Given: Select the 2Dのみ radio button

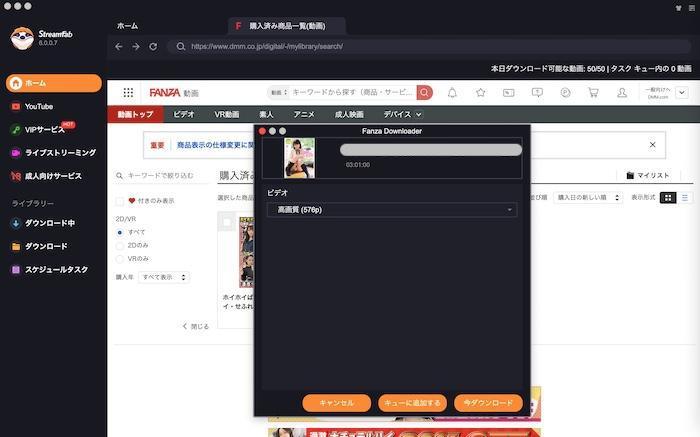Looking at the screenshot, I should click(120, 246).
